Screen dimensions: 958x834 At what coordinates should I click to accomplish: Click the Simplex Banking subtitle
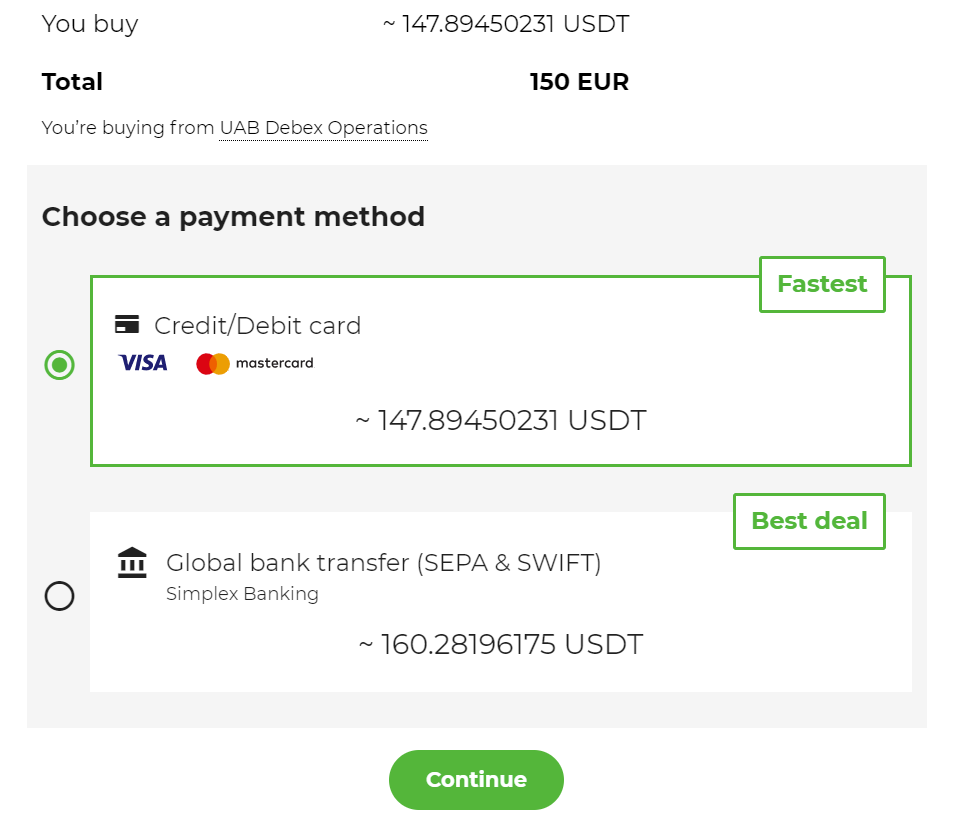(242, 594)
